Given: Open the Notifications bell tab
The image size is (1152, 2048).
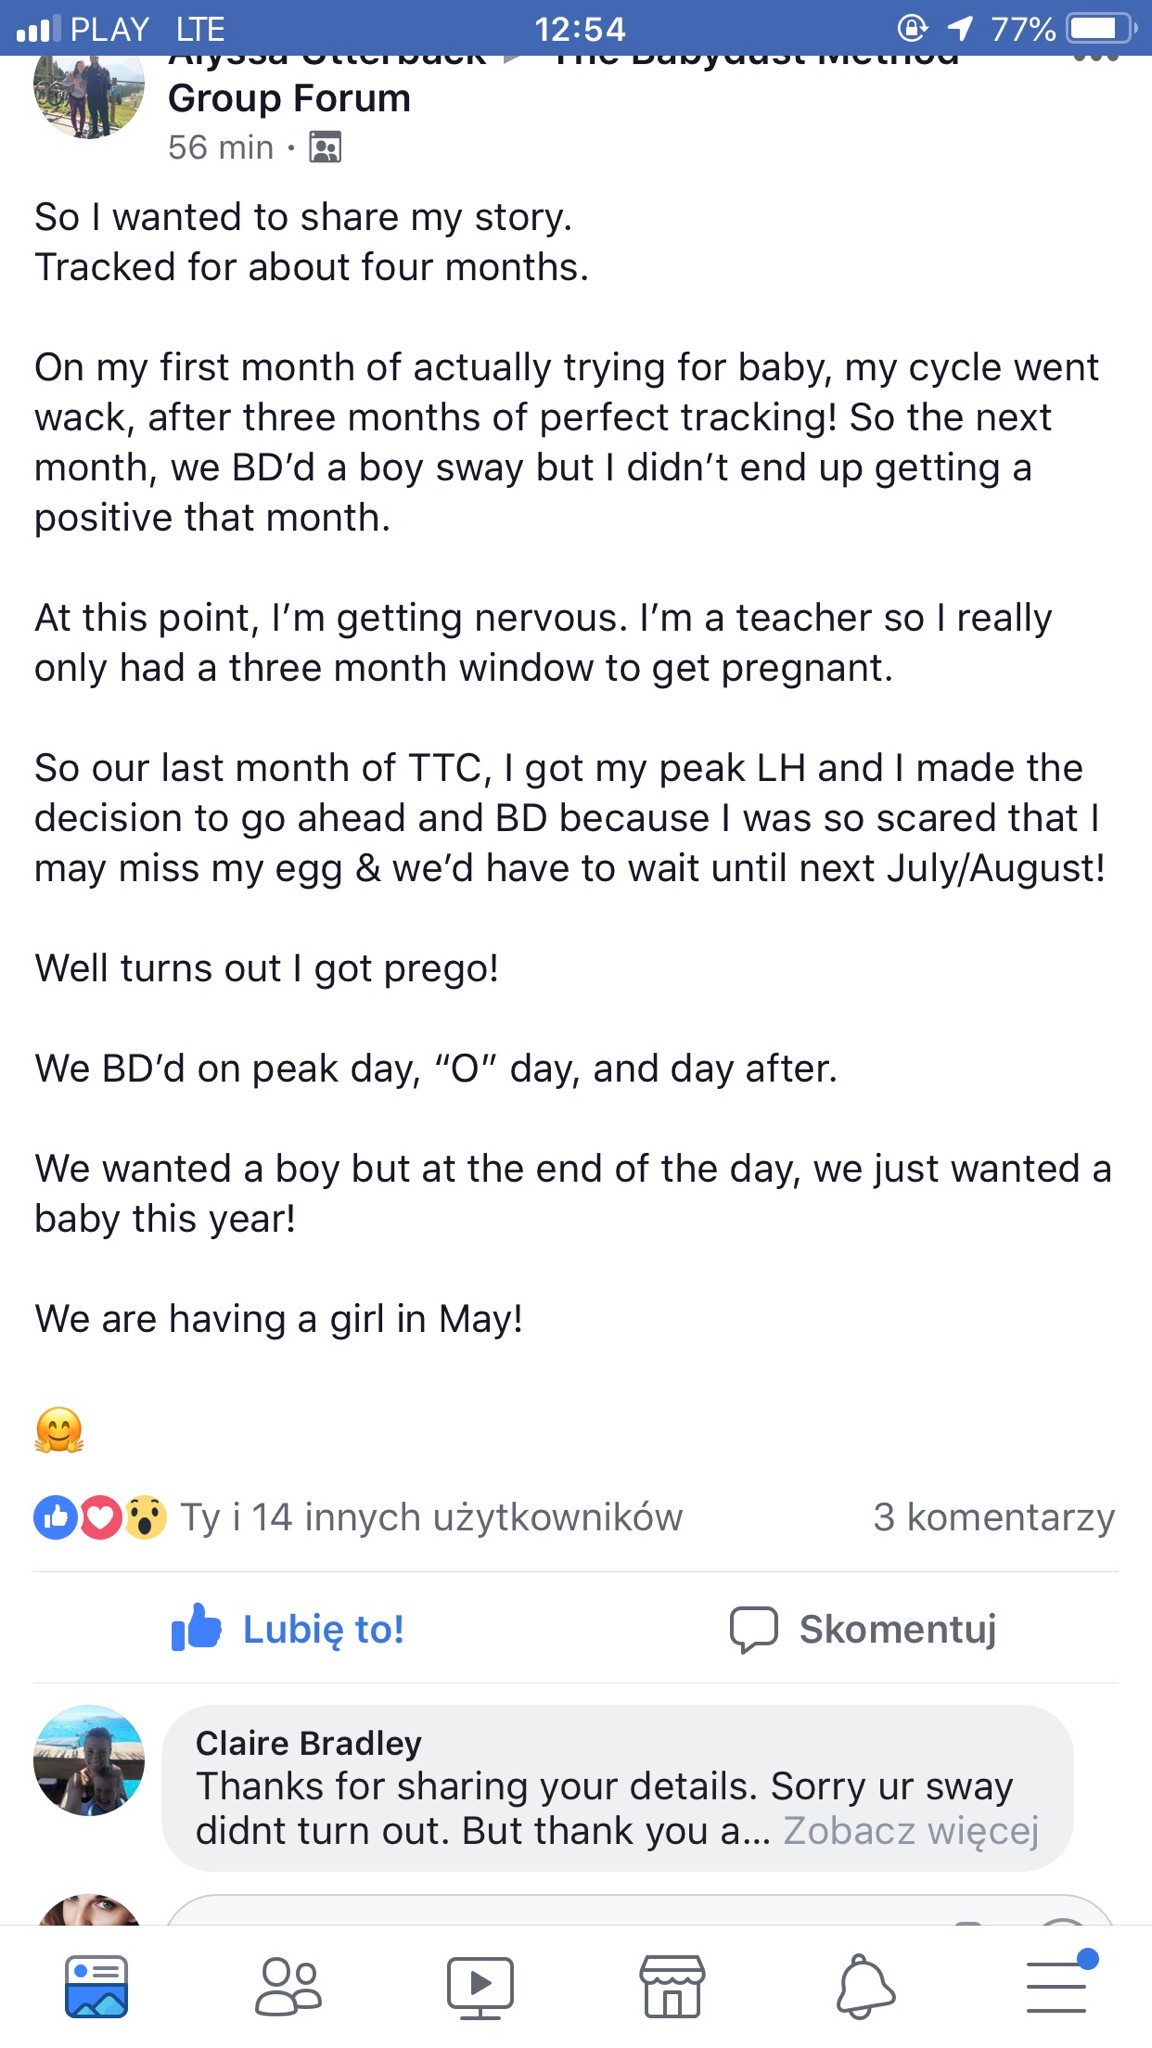Looking at the screenshot, I should pyautogui.click(x=865, y=1986).
